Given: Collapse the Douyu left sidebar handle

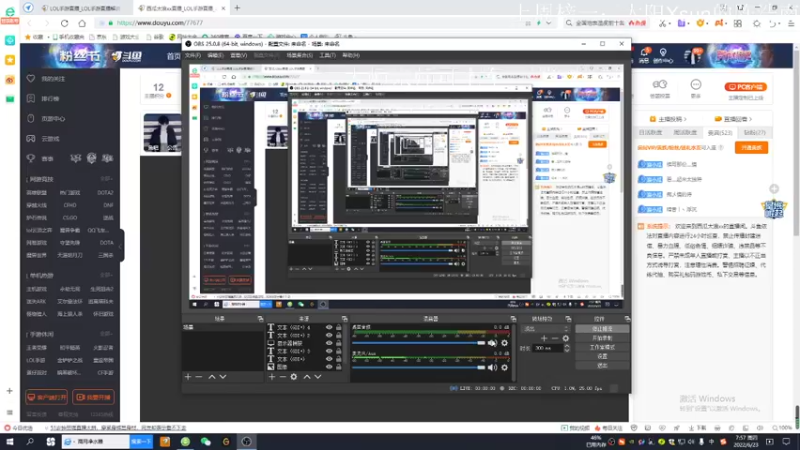Looking at the screenshot, I should pyautogui.click(x=121, y=246).
